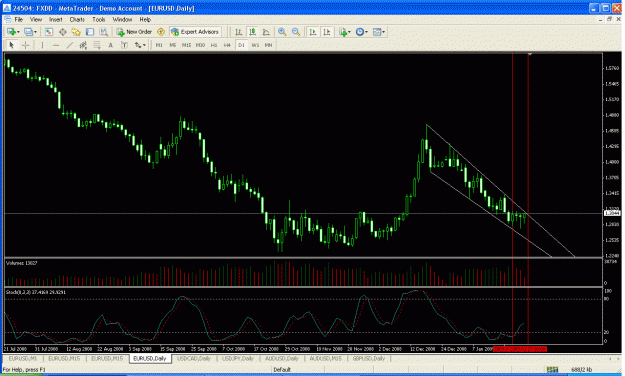Zoom out of the chart with the magnifier minus
The height and width of the screenshot is (376, 625).
296,32
